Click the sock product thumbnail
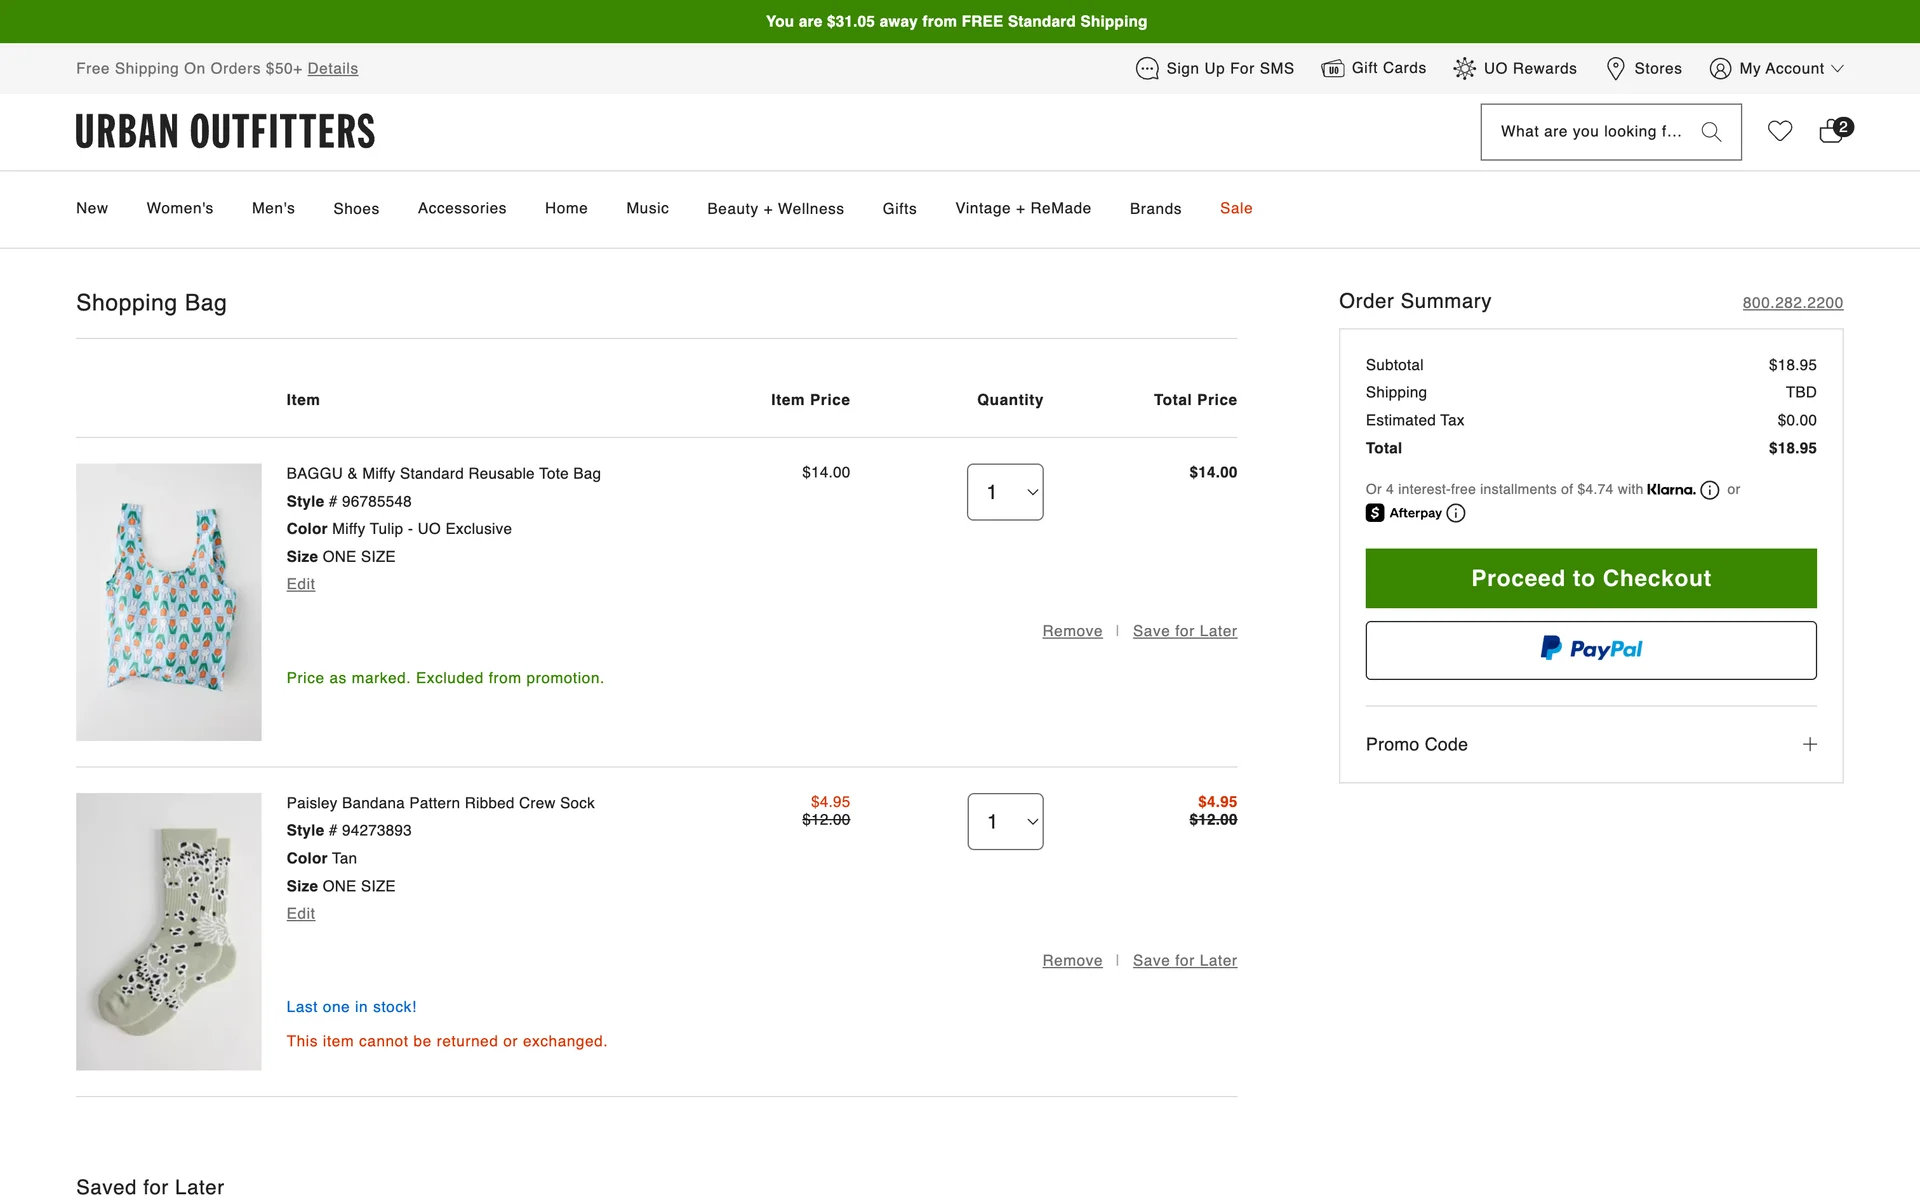Image resolution: width=1920 pixels, height=1200 pixels. (x=169, y=931)
